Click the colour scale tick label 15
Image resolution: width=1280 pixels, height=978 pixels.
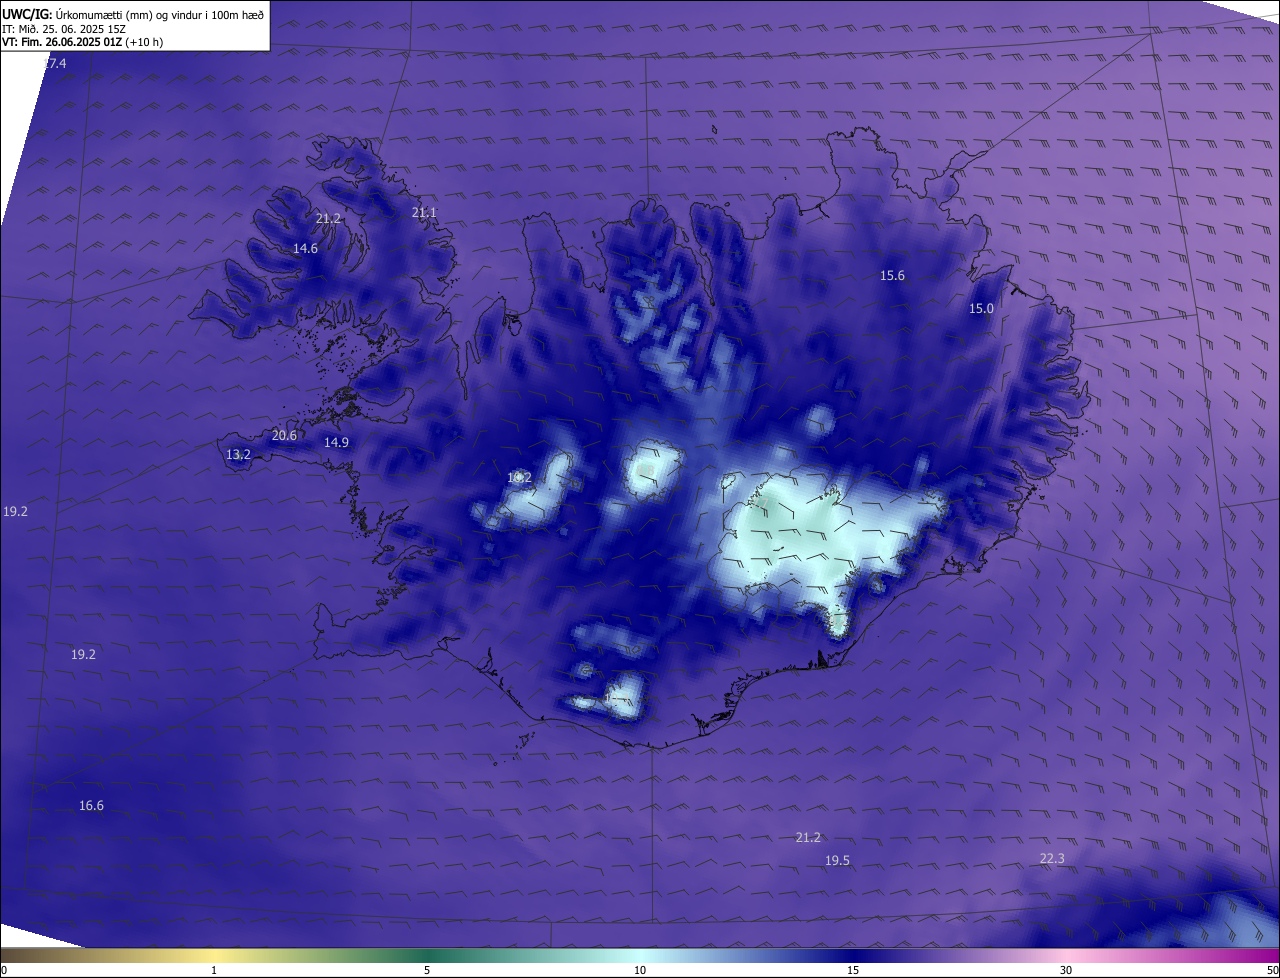[x=853, y=970]
